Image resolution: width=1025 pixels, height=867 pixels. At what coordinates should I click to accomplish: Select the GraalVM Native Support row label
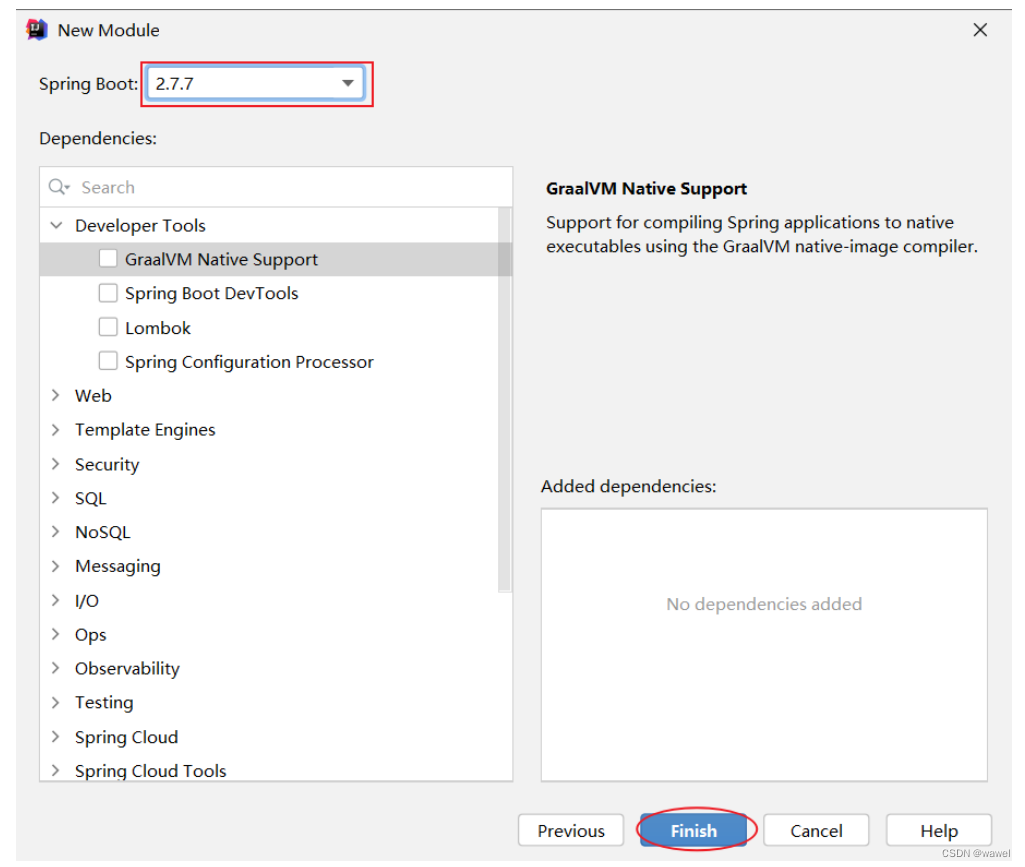tap(221, 259)
